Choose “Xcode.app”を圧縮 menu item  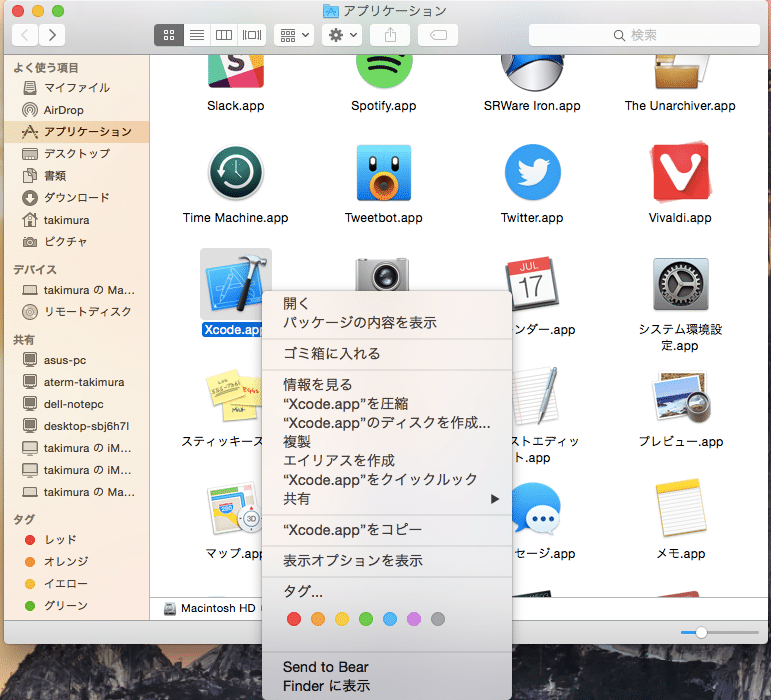tap(387, 404)
